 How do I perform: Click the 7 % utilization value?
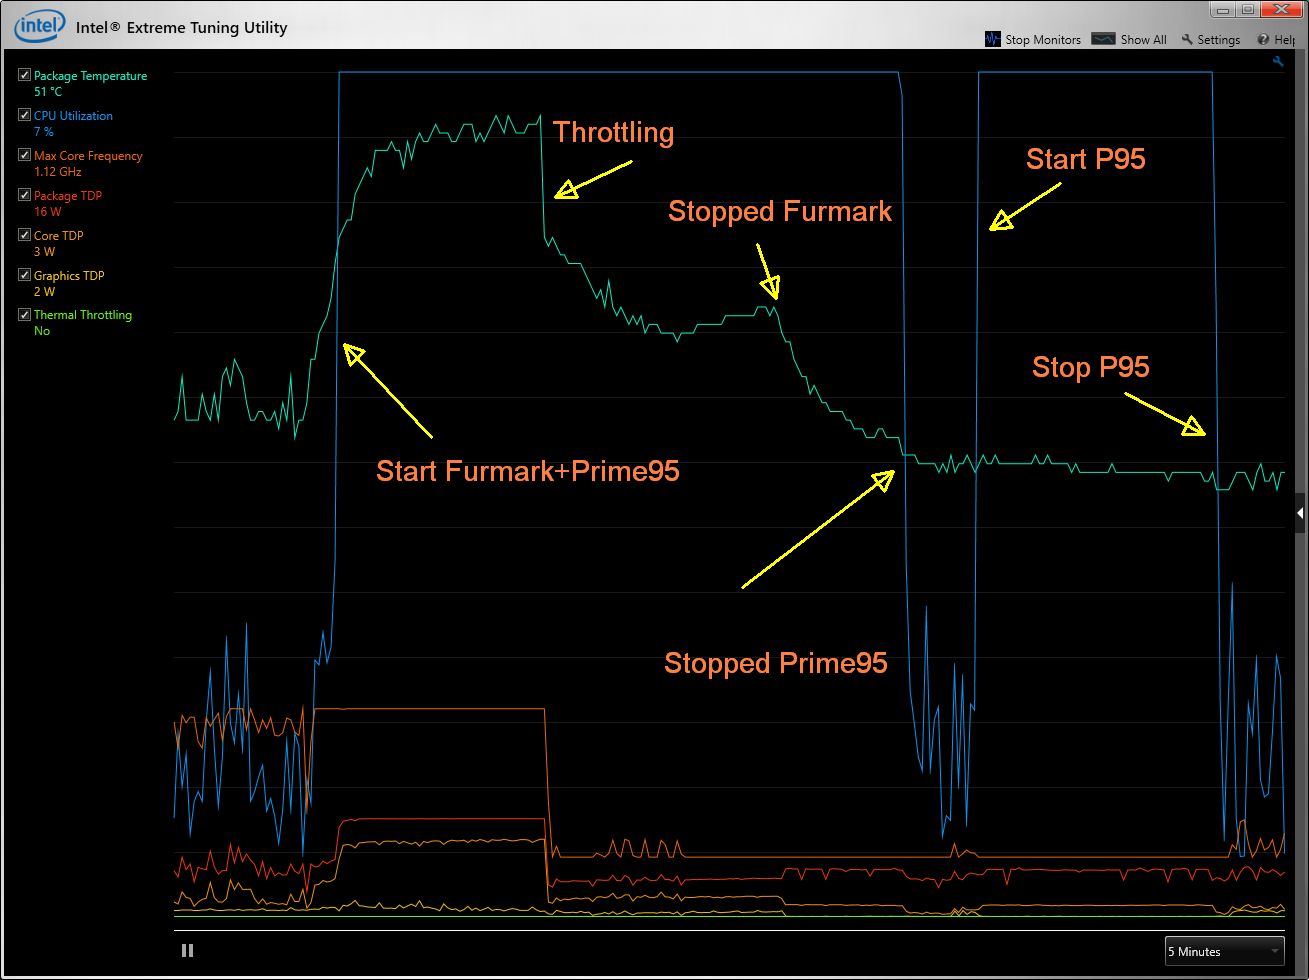coord(44,132)
